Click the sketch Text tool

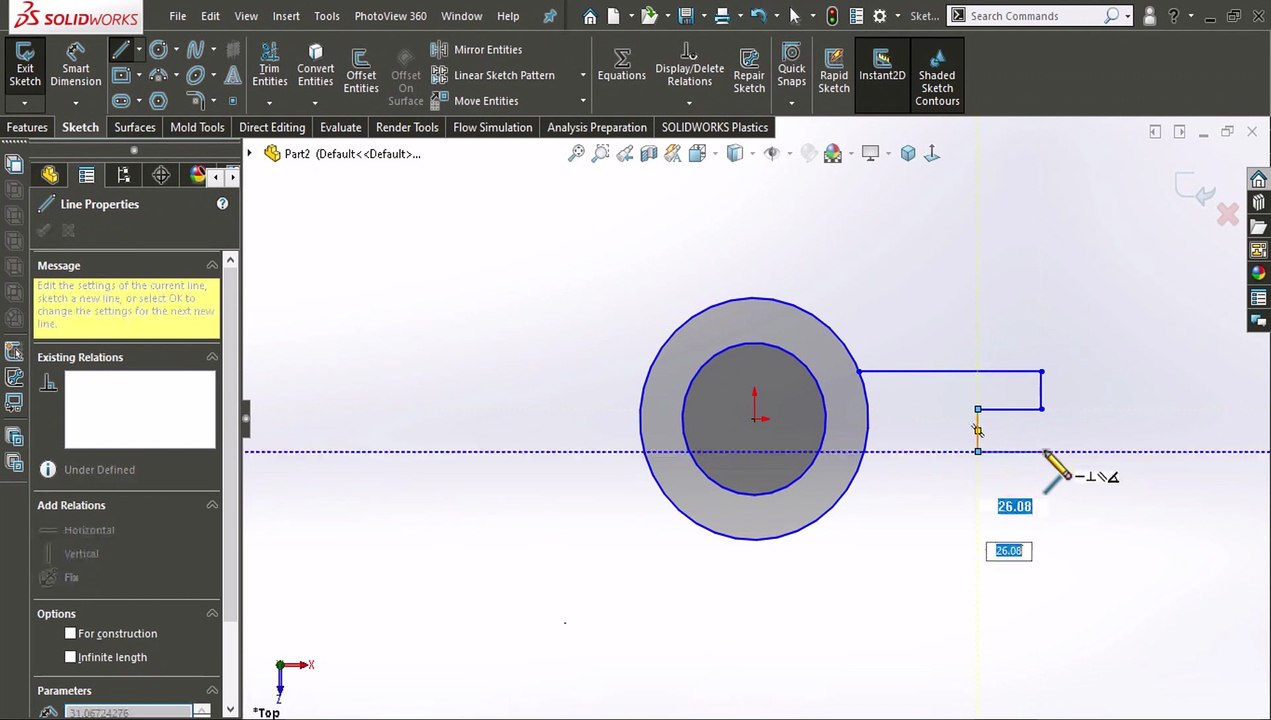(233, 75)
